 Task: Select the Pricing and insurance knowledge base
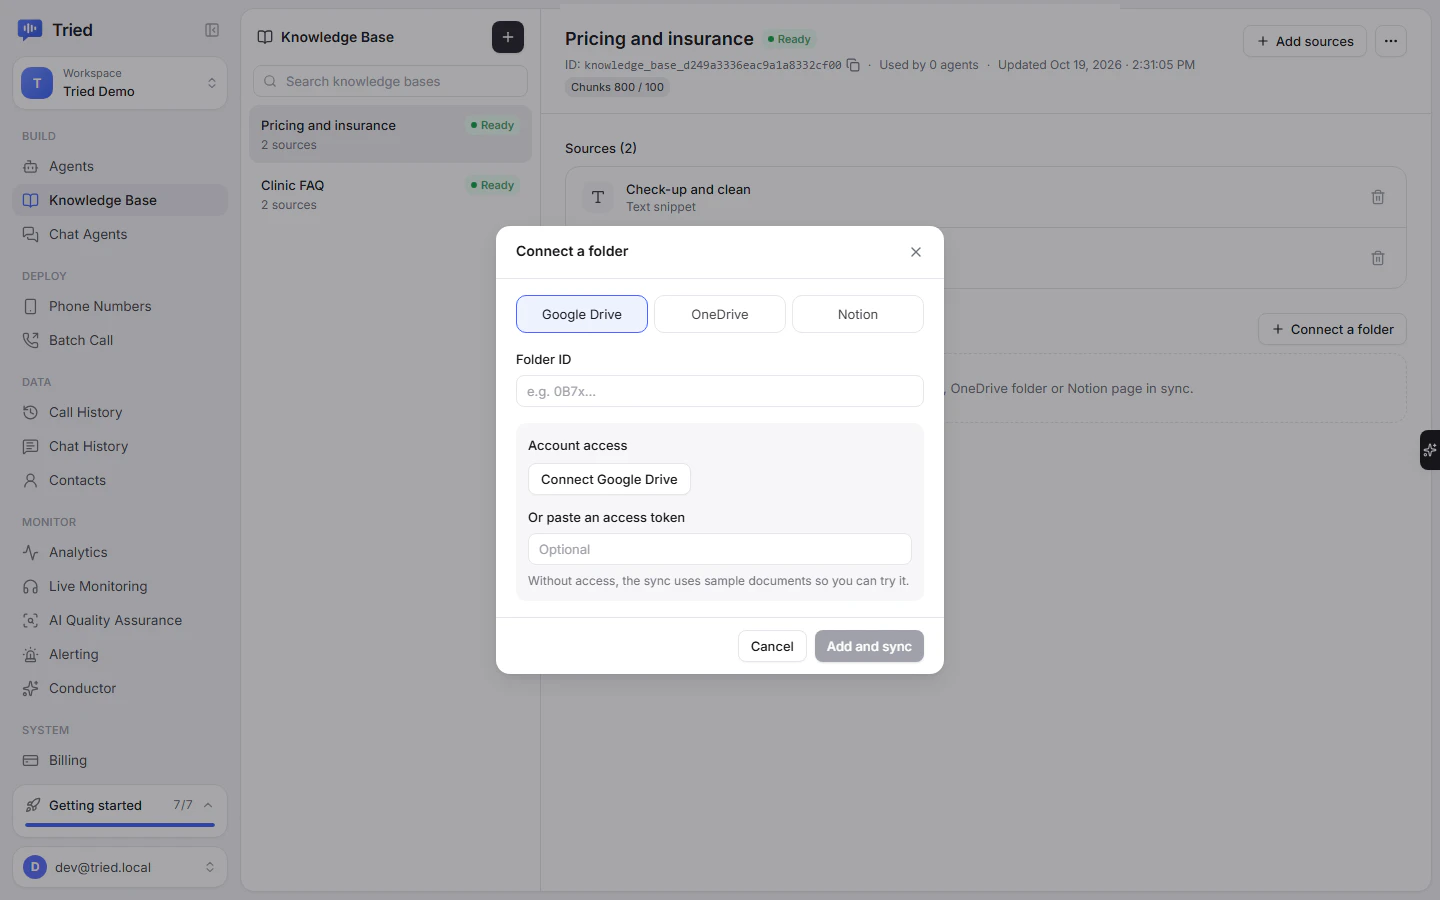[x=390, y=134]
